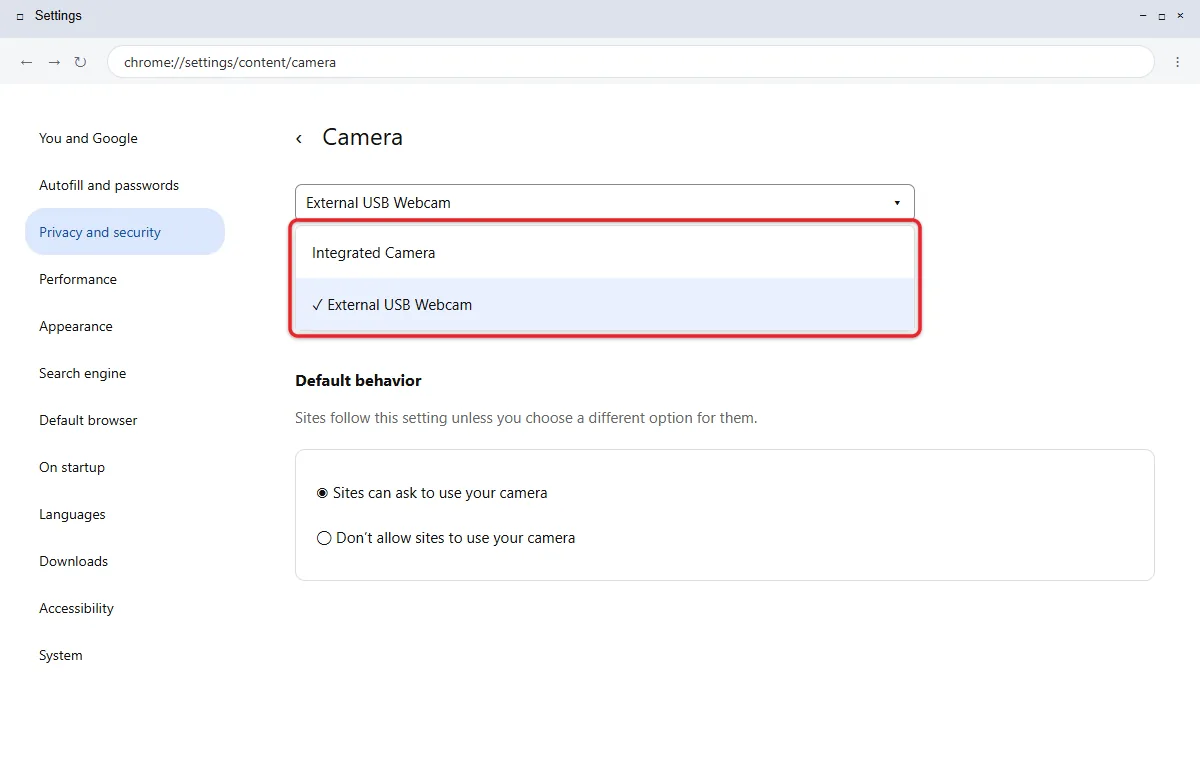Click the Settings window icon in title bar
1200x760 pixels.
tap(20, 17)
